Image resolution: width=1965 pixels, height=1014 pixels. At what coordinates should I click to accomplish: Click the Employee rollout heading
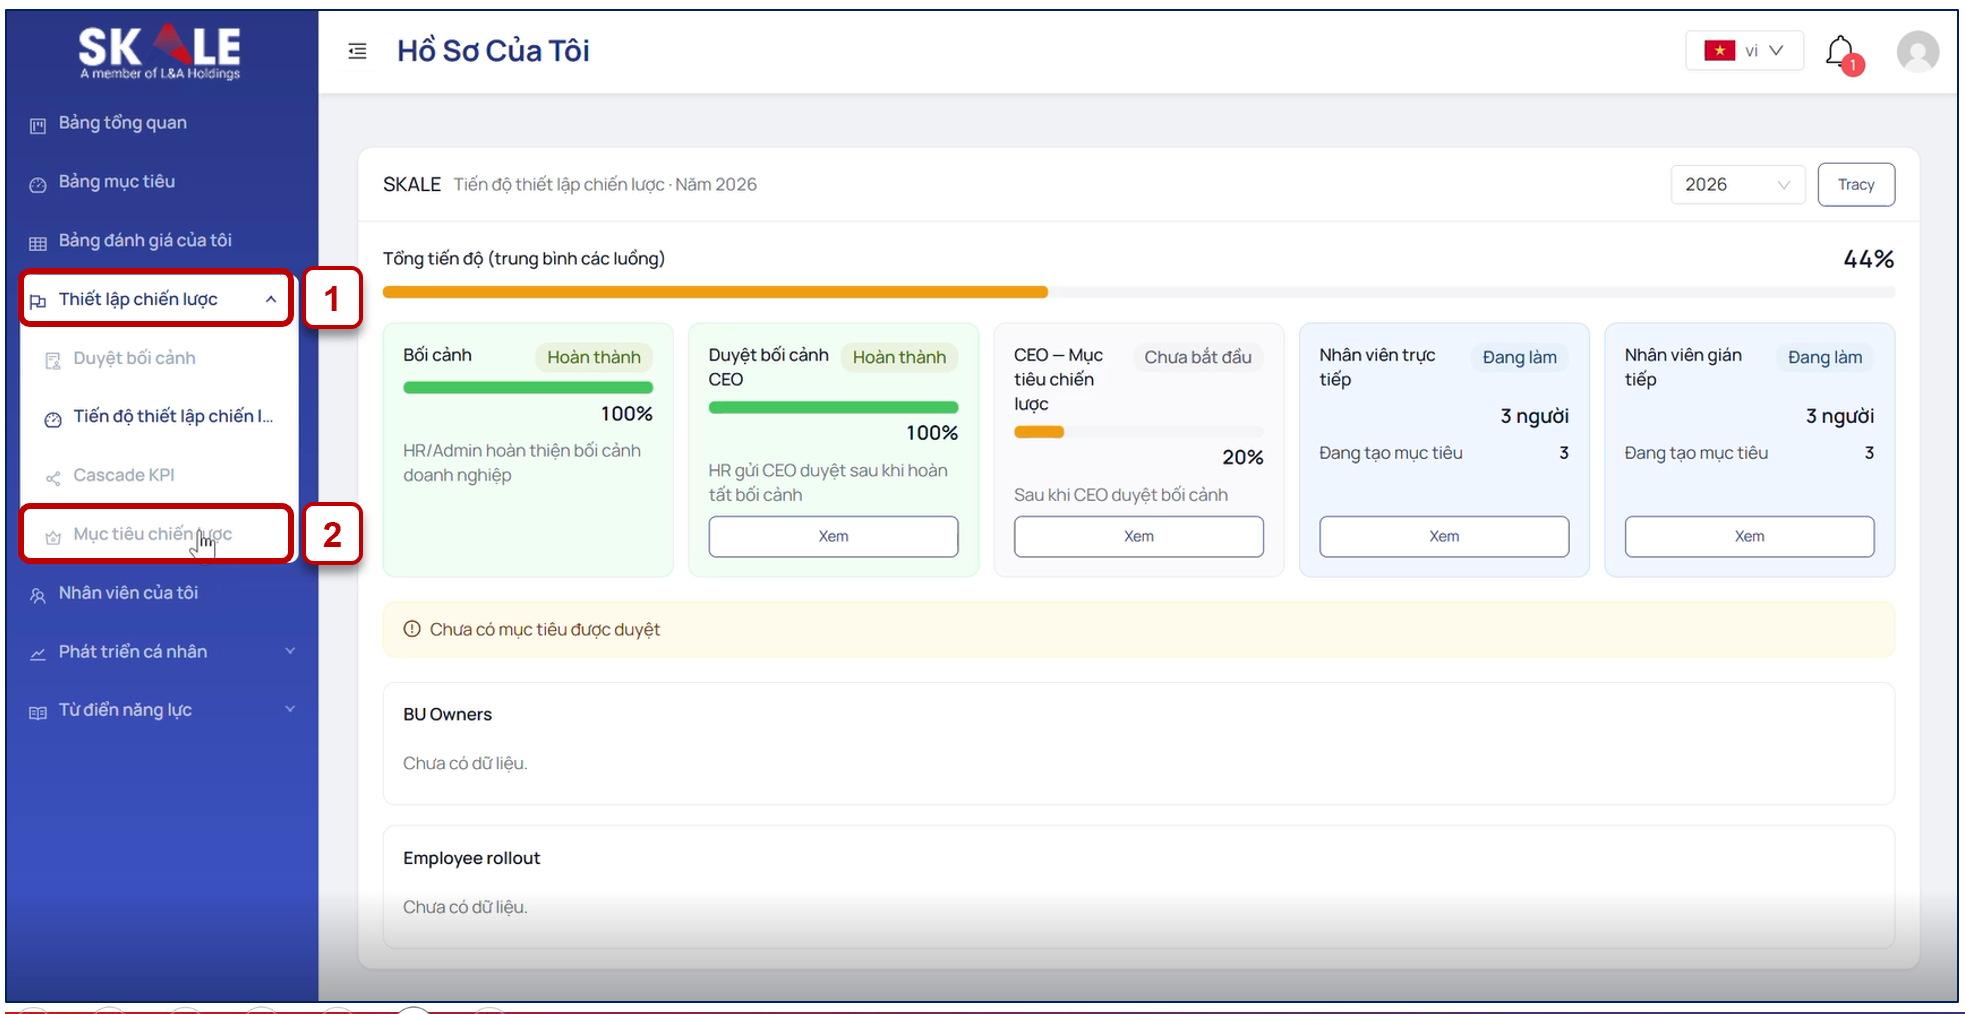(x=471, y=858)
